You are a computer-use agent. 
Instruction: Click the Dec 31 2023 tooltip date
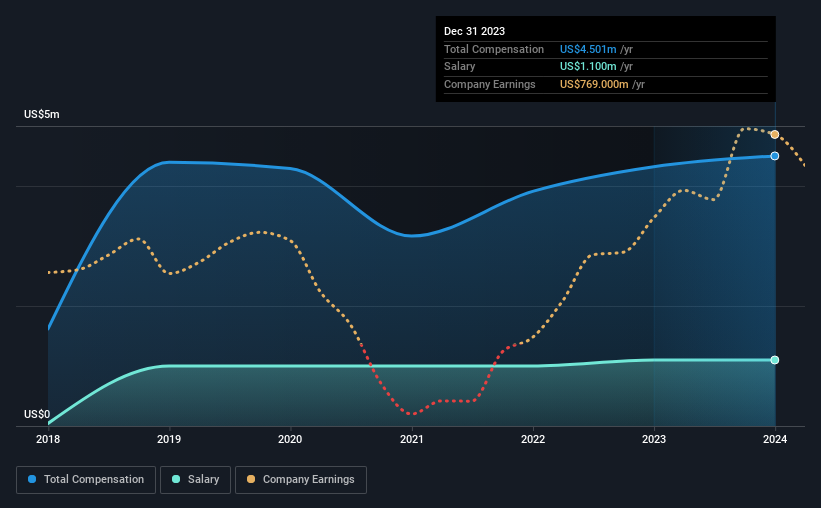(x=474, y=31)
